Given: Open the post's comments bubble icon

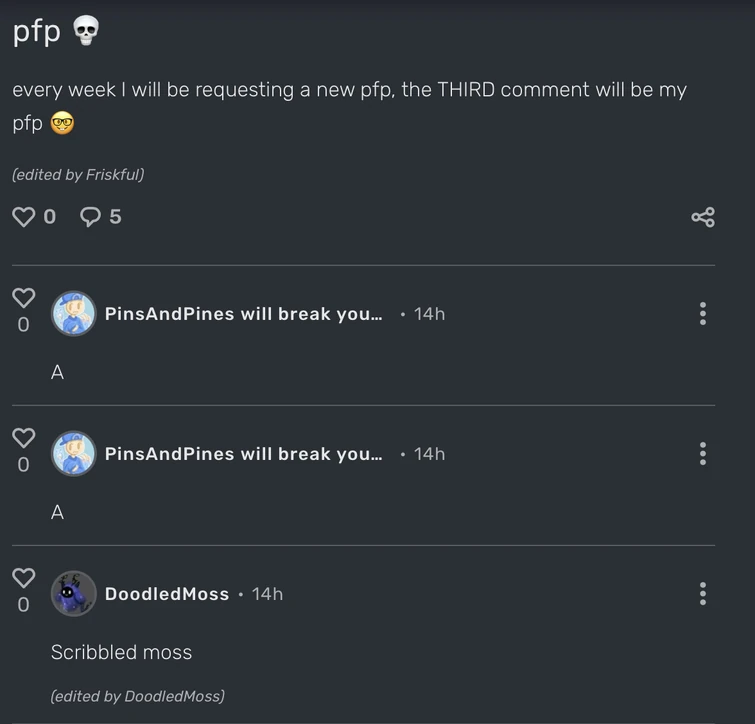Looking at the screenshot, I should (91, 216).
